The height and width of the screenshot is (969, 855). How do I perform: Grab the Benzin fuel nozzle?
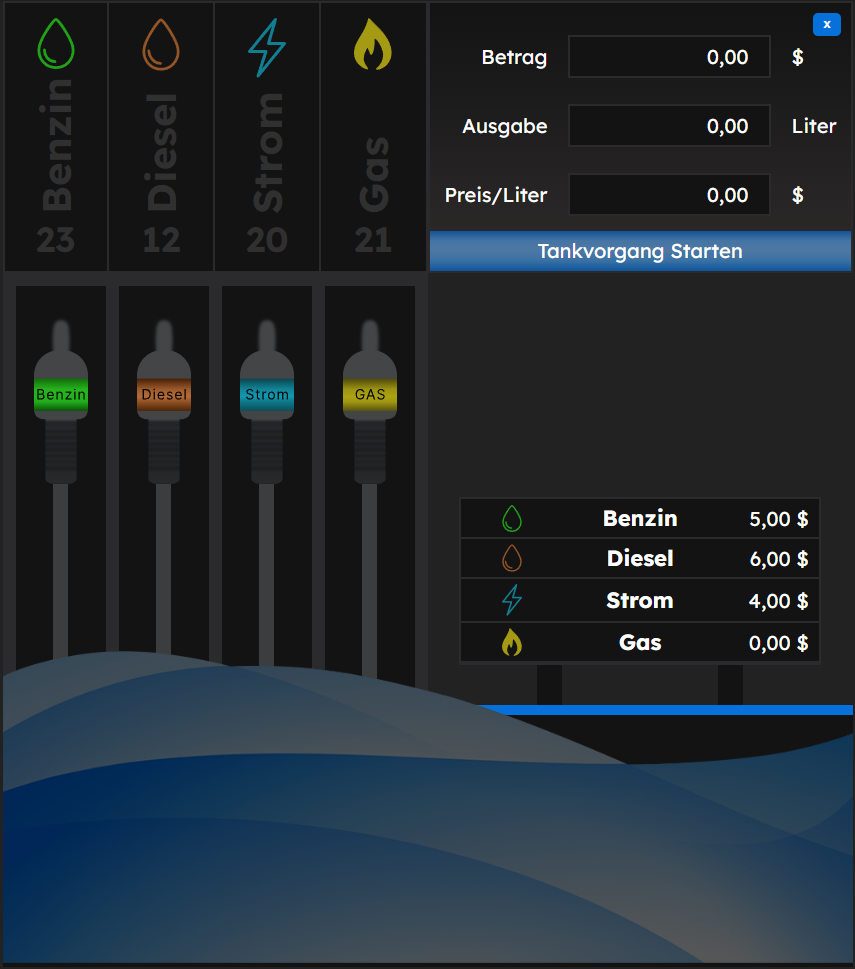60,394
